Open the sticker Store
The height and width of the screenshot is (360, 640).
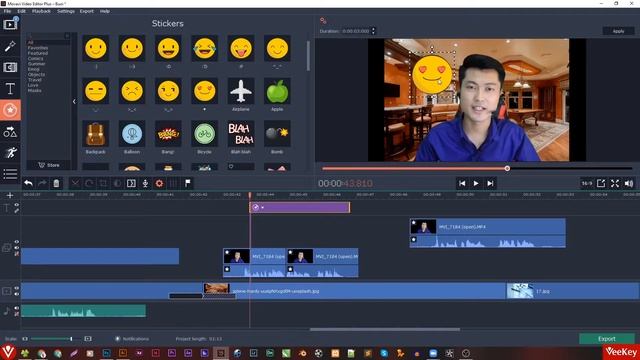49,165
